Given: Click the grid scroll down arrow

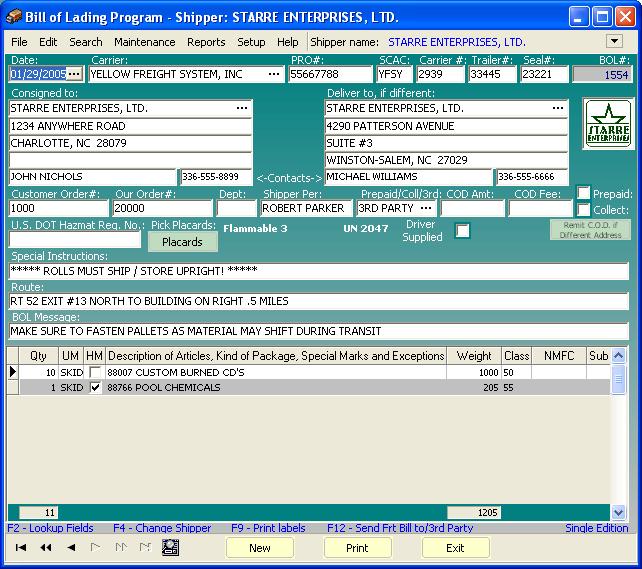Looking at the screenshot, I should tap(618, 512).
